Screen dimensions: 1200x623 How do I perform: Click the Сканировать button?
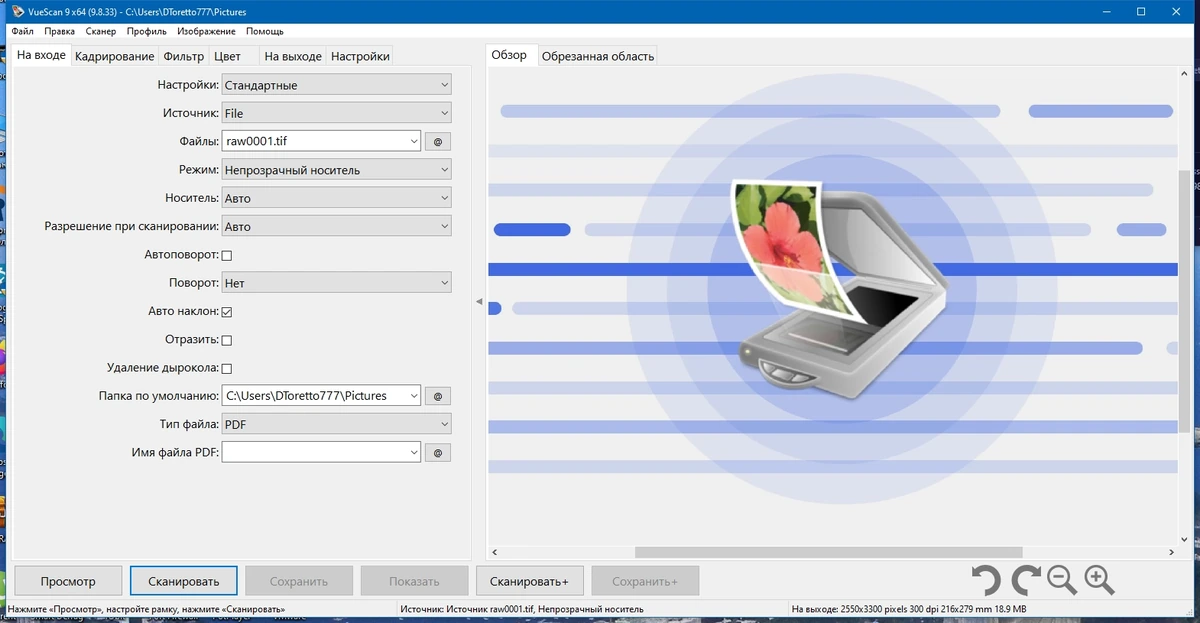coord(184,581)
